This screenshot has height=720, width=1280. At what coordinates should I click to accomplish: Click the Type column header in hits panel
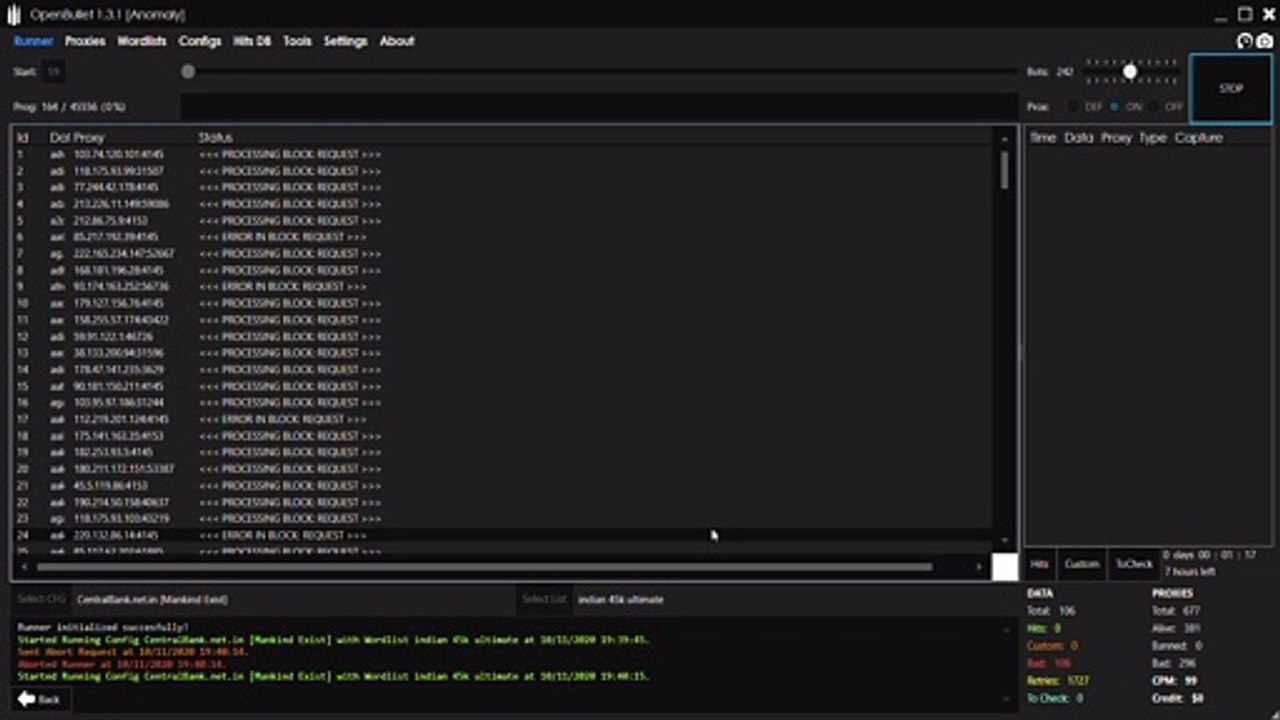click(1153, 137)
